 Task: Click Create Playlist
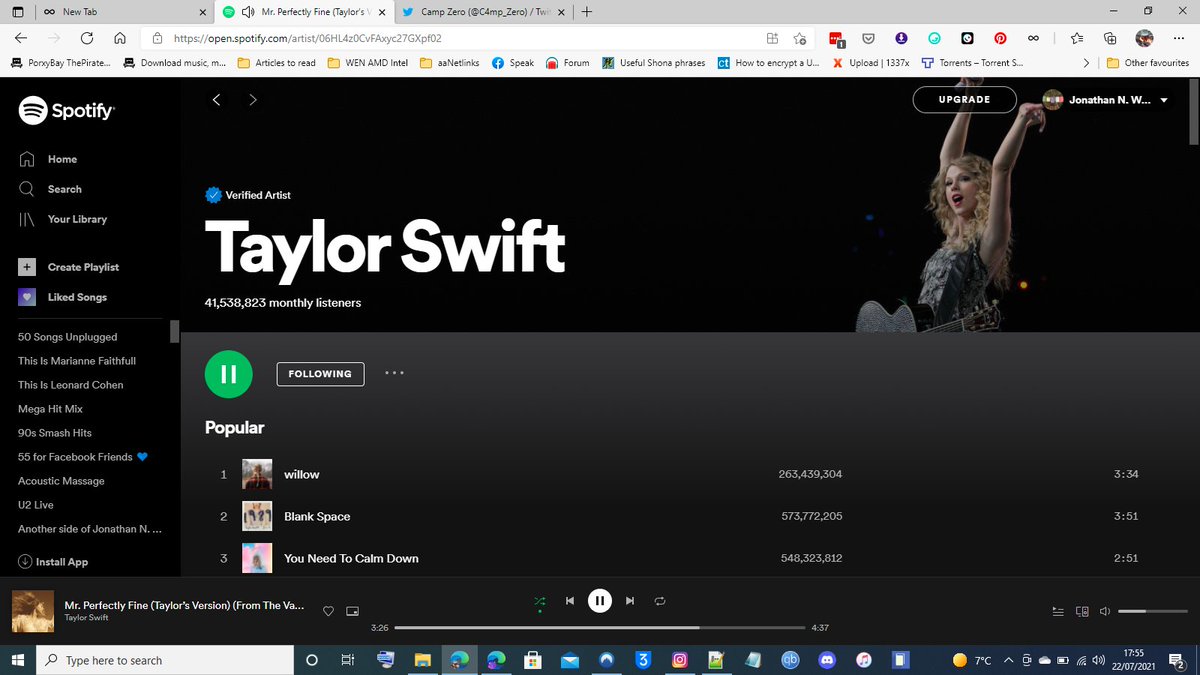[x=83, y=267]
